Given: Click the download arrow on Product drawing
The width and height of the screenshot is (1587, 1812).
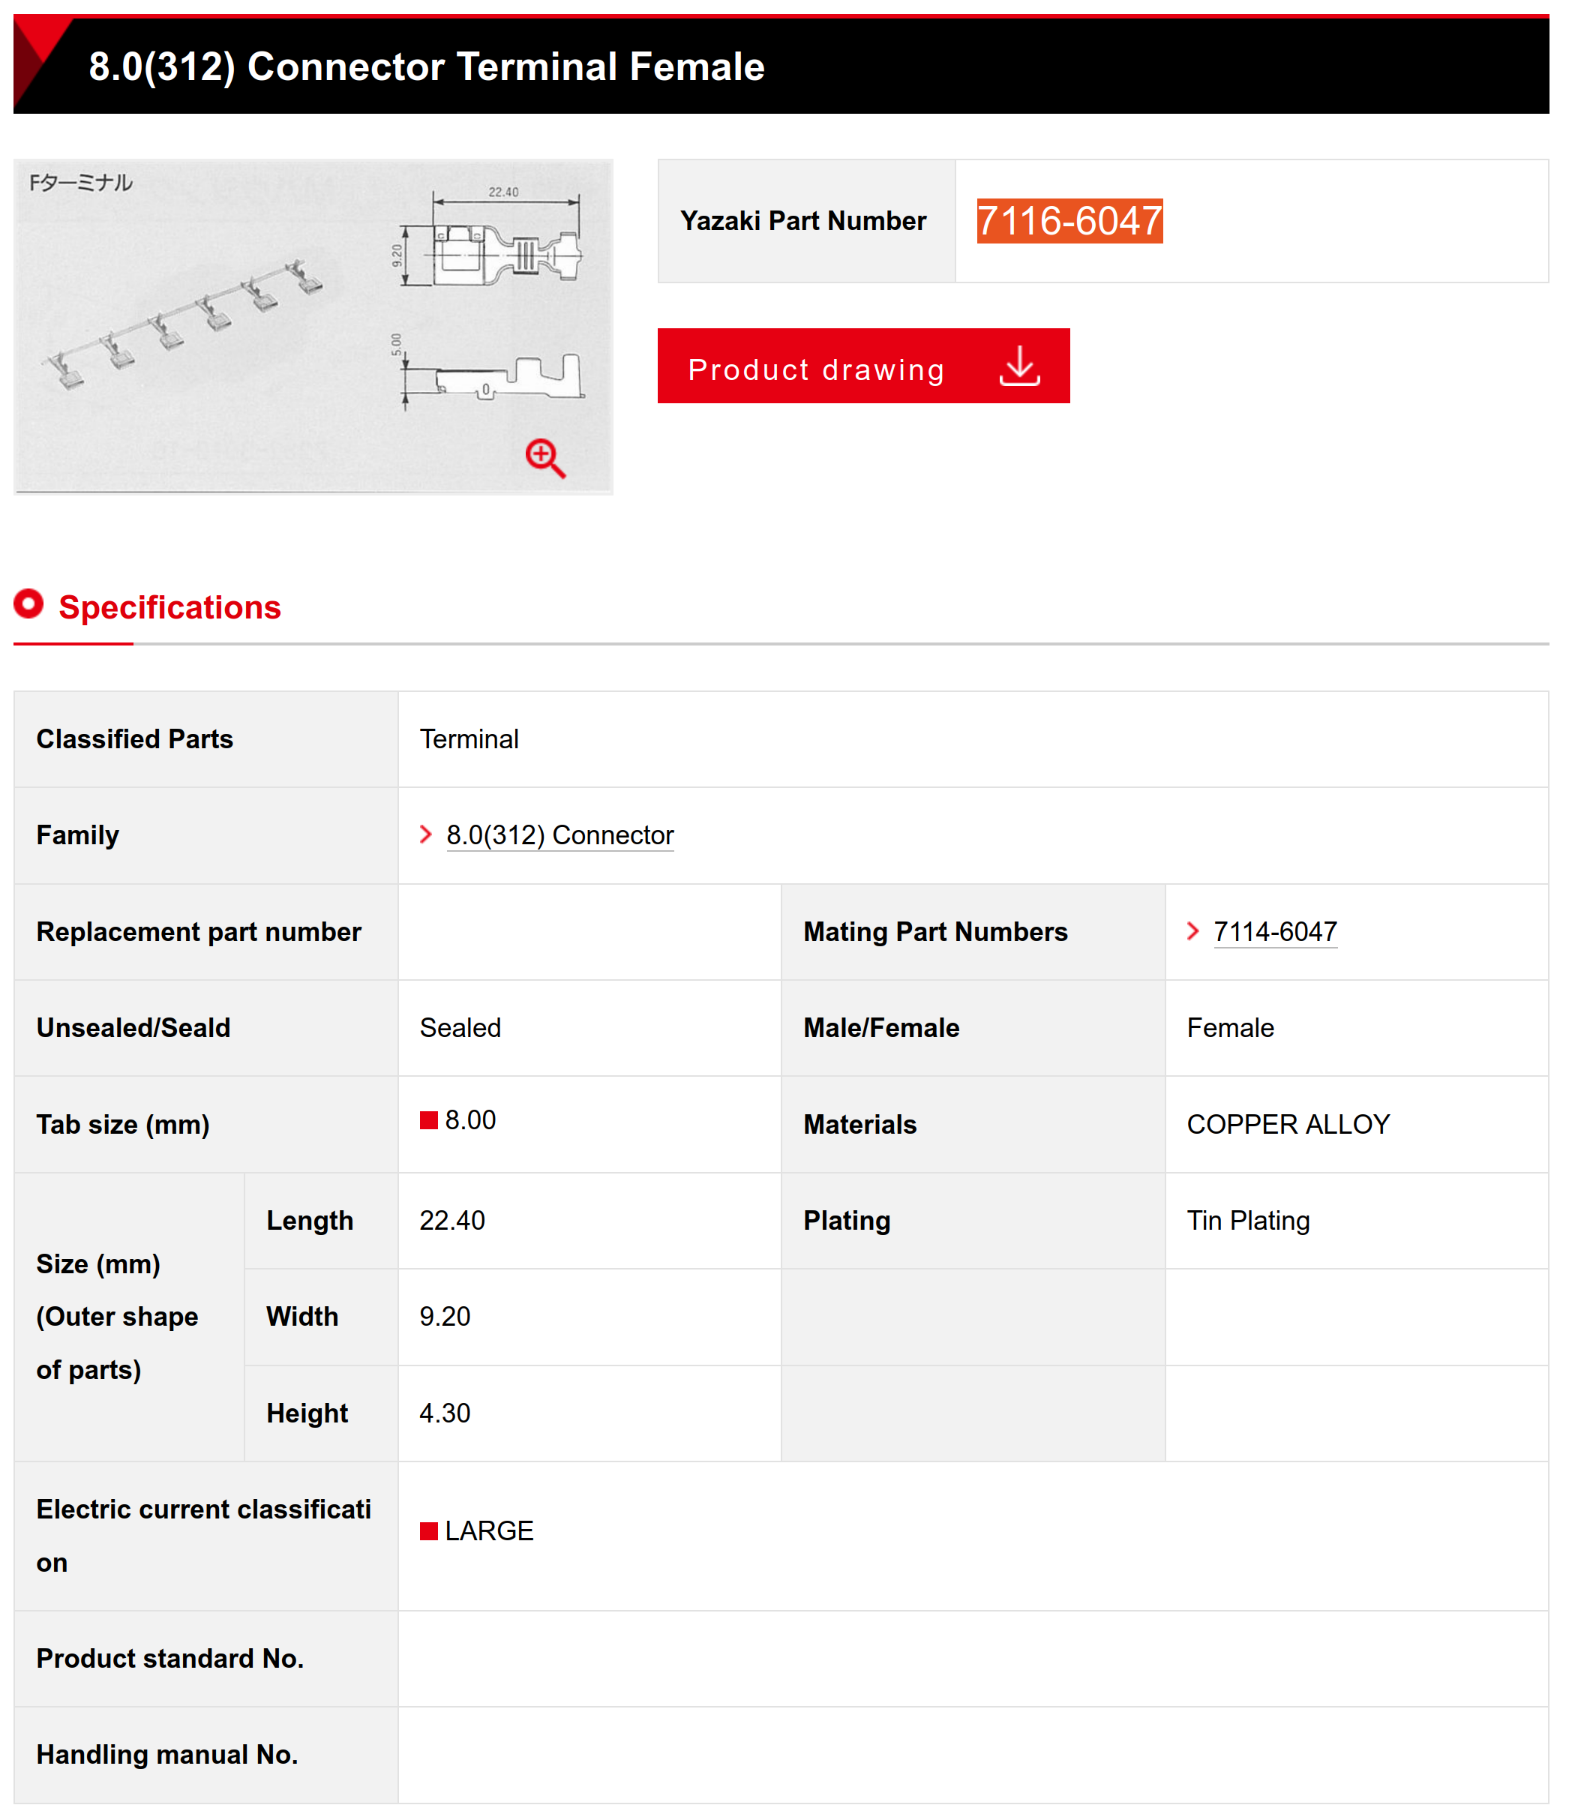Looking at the screenshot, I should tap(1019, 366).
